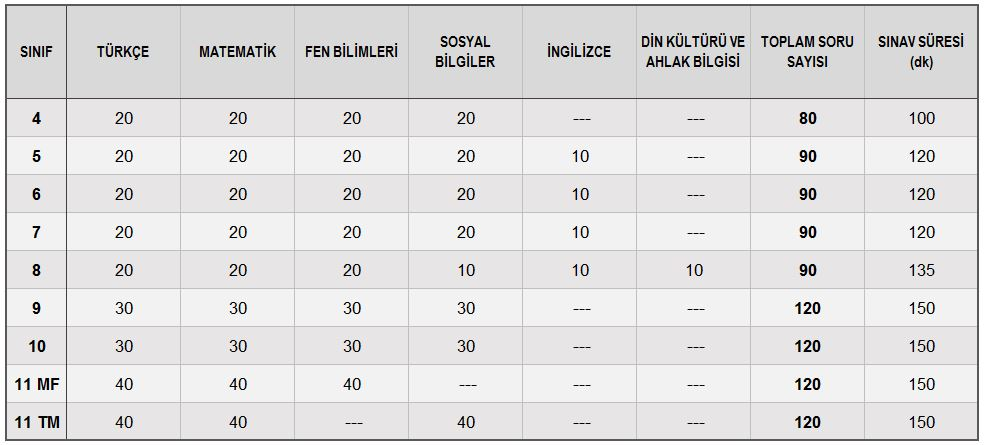Screen dimensions: 984x445
Task: Select the grade 9 row label
Action: tap(36, 308)
